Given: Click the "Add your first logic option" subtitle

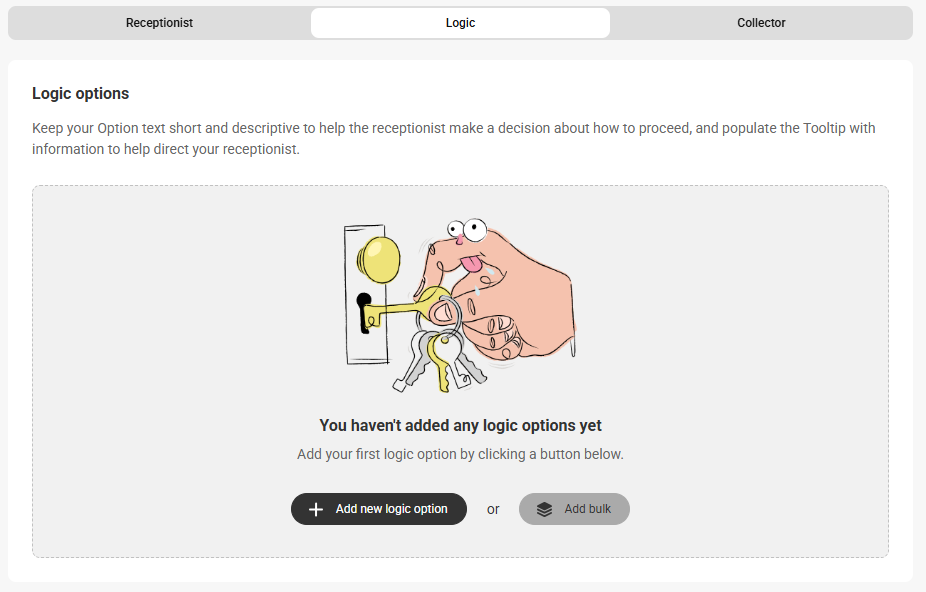Looking at the screenshot, I should pos(460,454).
